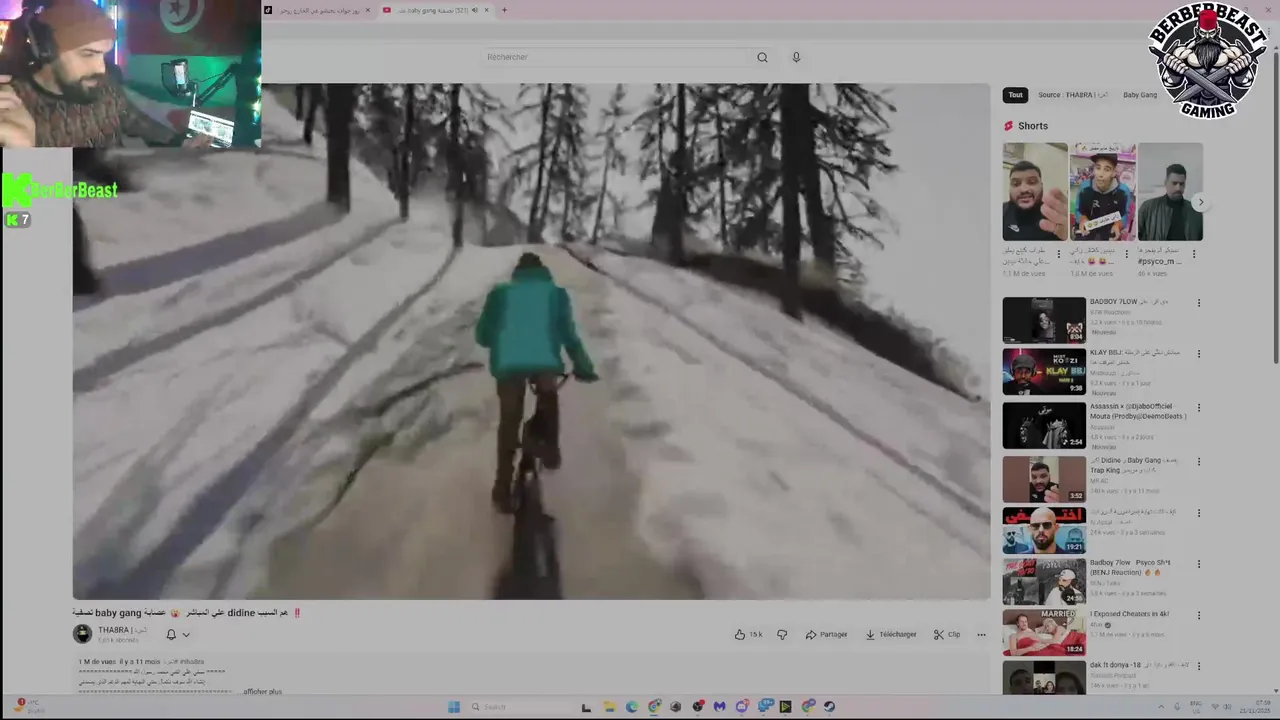The height and width of the screenshot is (720, 1280).
Task: Activate voice search microphone icon
Action: (x=796, y=57)
